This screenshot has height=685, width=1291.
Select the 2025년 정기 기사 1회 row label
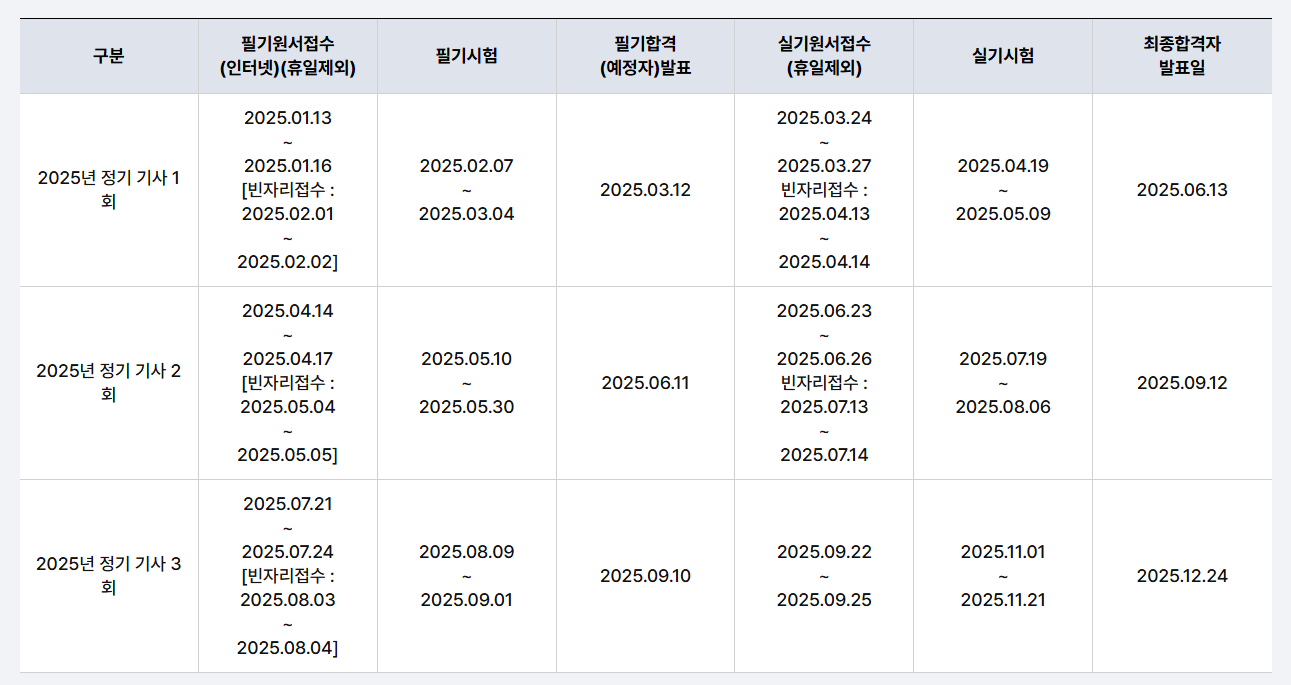(x=108, y=190)
